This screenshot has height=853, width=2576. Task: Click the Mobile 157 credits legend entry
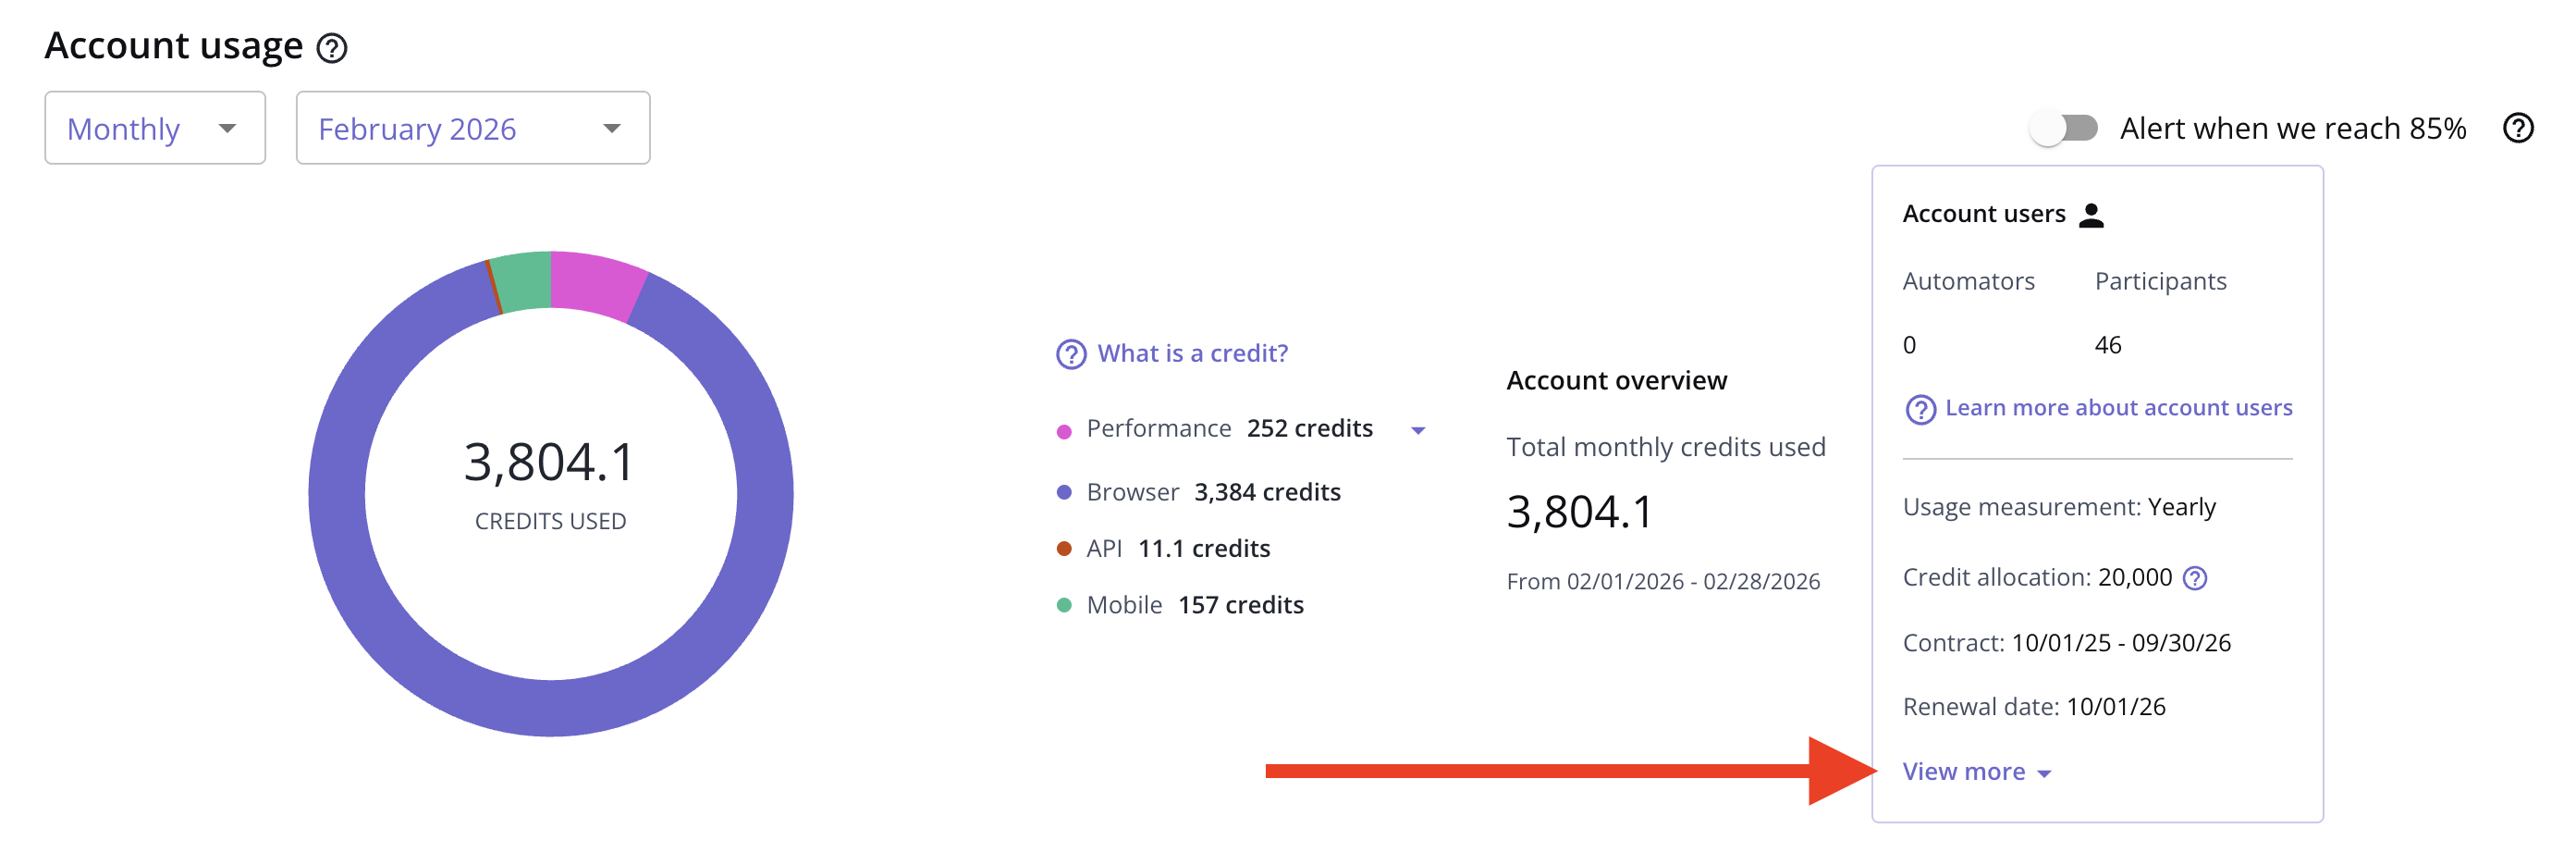click(1195, 605)
